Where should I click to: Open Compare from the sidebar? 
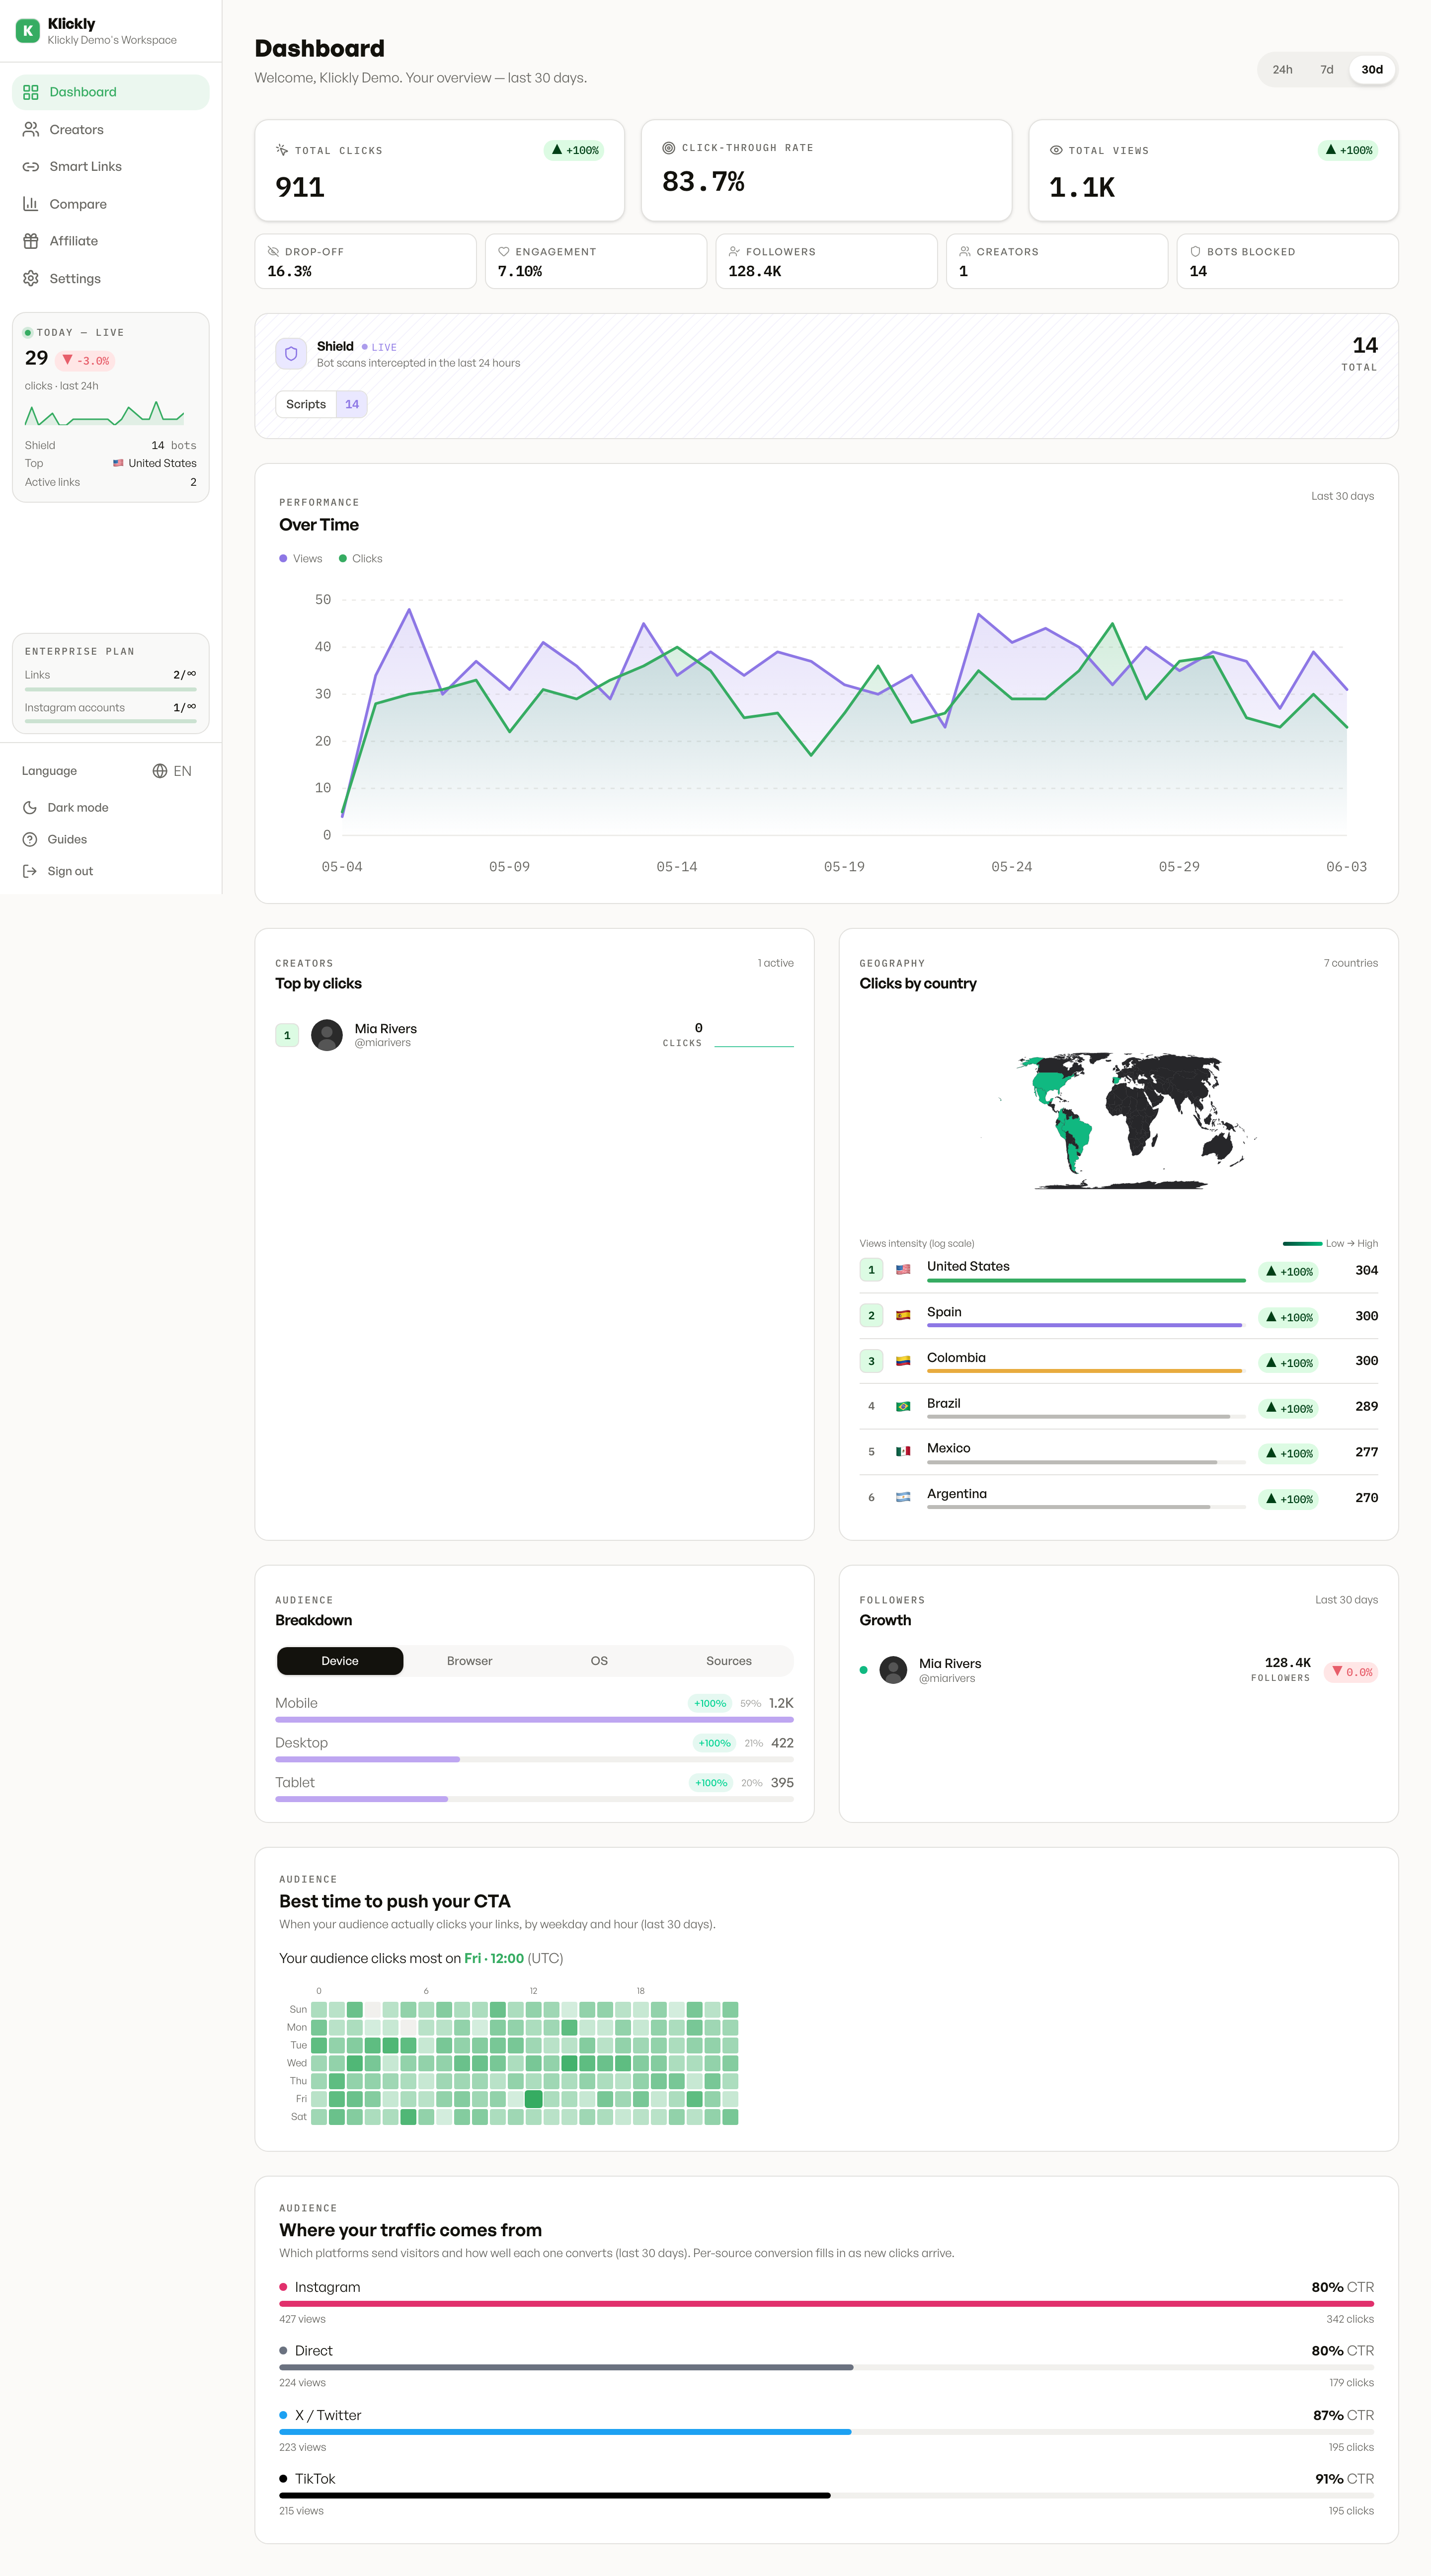(x=111, y=204)
